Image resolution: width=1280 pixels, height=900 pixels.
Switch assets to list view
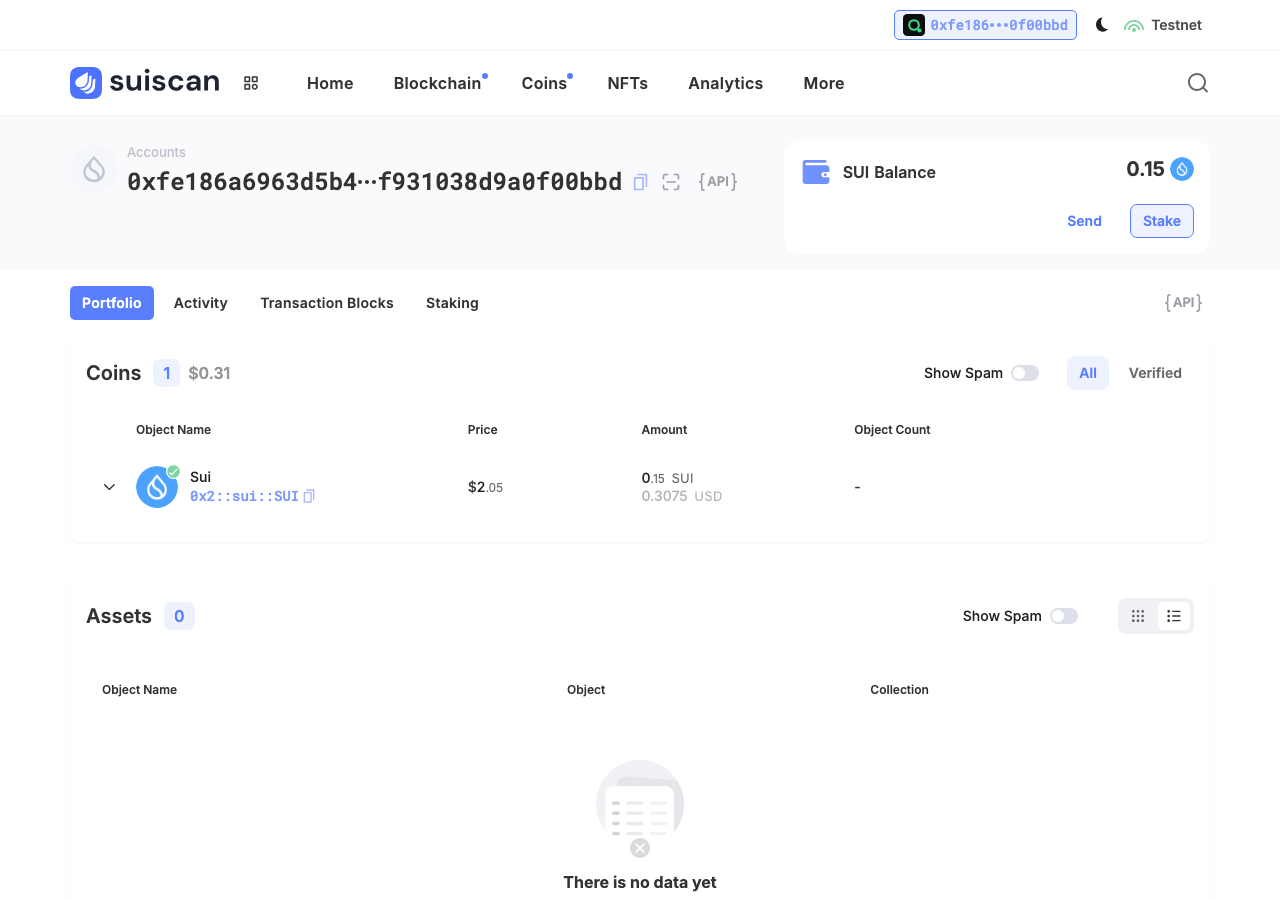pyautogui.click(x=1174, y=616)
